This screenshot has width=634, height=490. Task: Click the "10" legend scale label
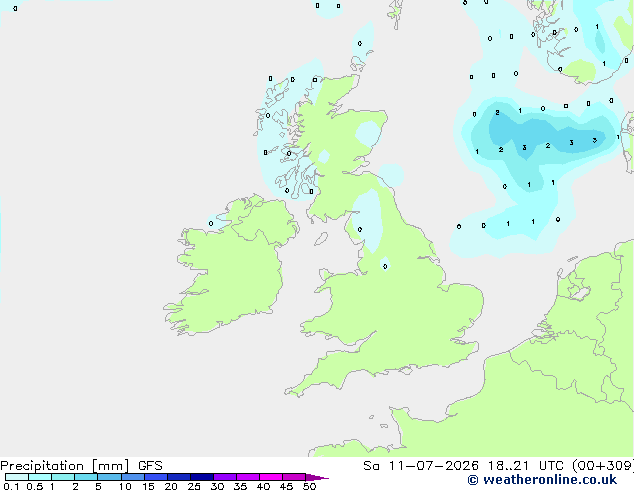tap(125, 486)
